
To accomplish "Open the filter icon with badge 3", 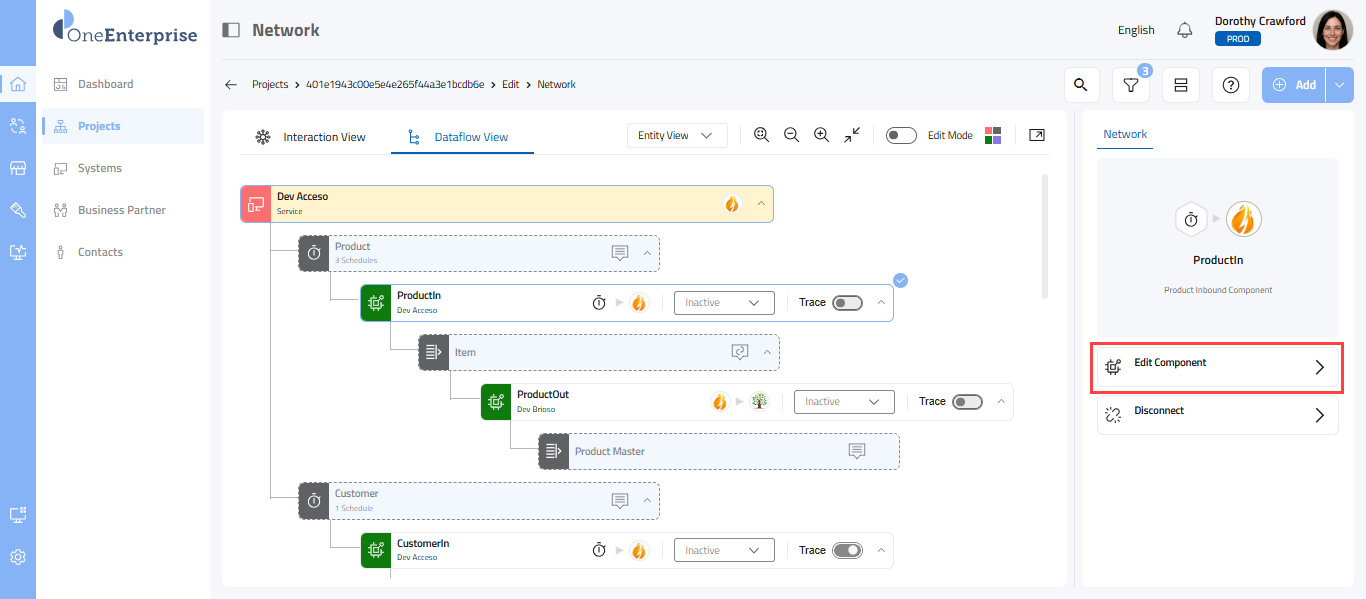I will point(1131,85).
